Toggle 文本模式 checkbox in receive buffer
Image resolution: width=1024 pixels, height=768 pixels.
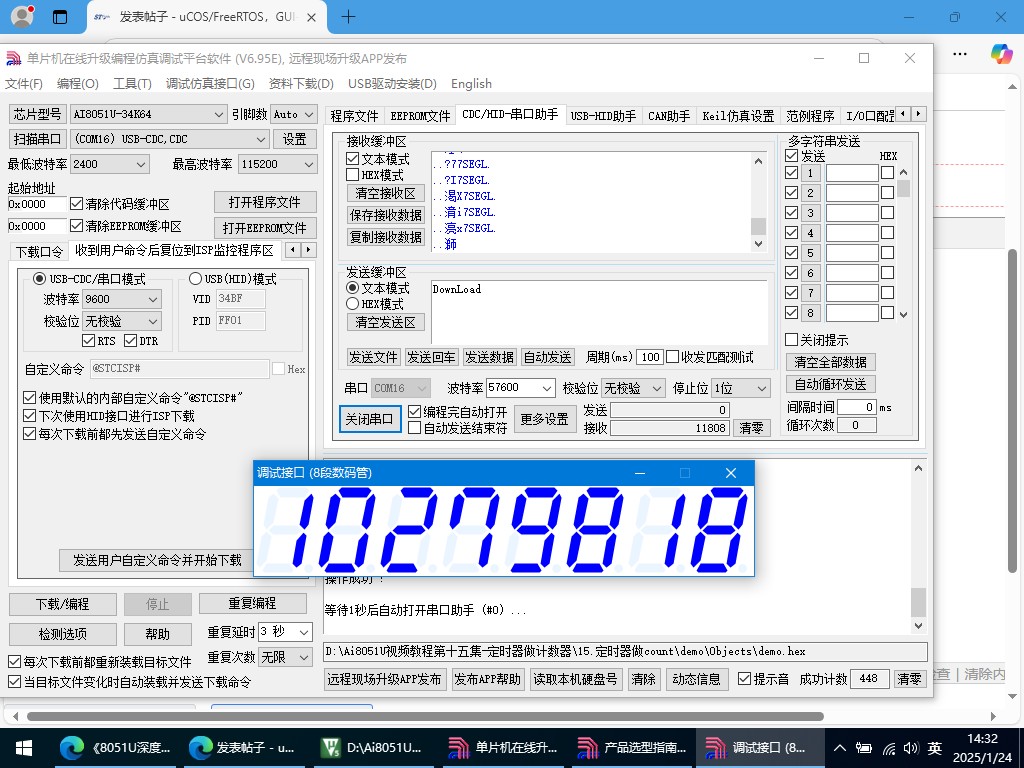tap(353, 159)
